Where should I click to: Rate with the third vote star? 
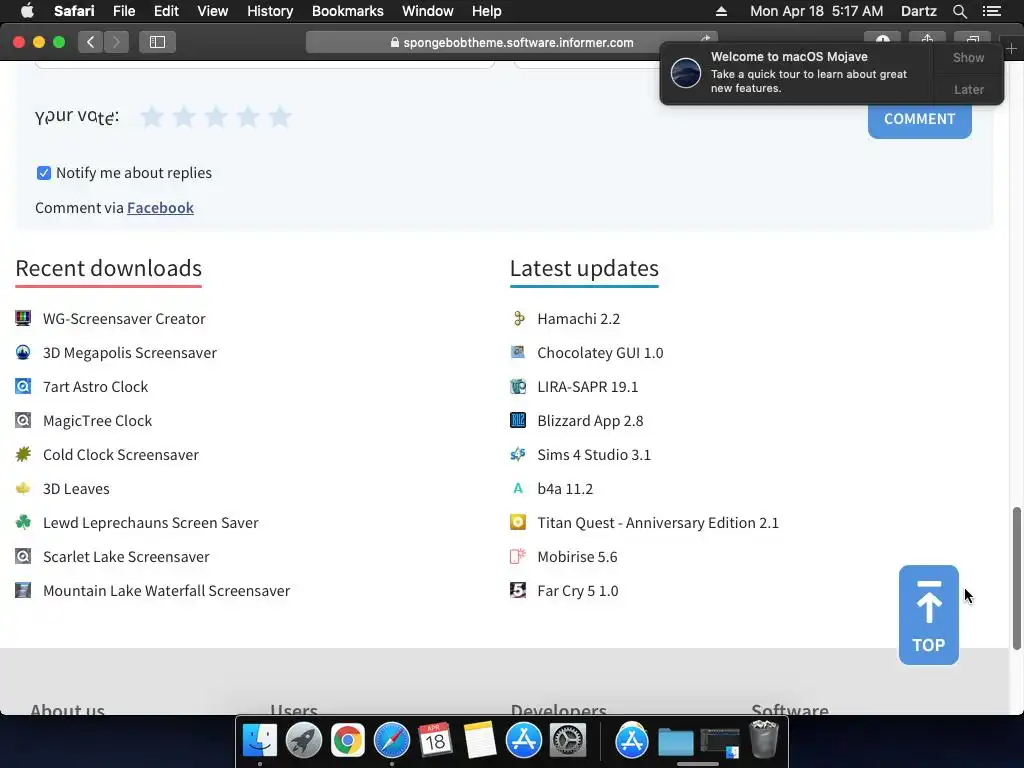point(216,117)
